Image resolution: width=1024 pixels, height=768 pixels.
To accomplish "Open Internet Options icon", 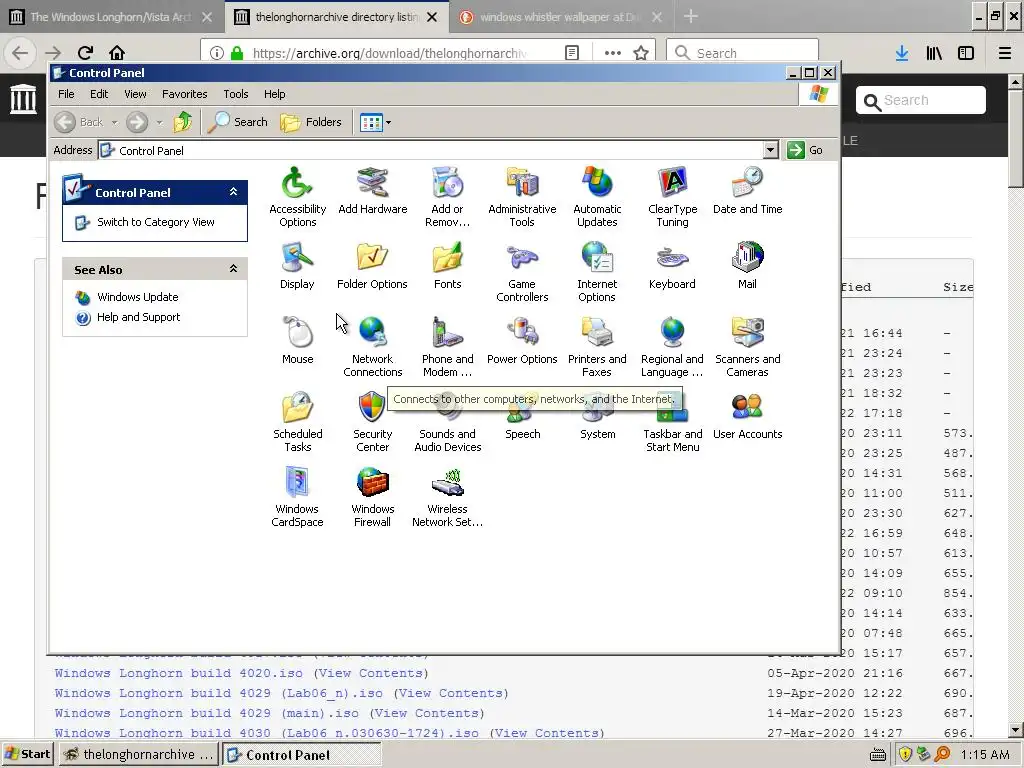I will click(597, 271).
